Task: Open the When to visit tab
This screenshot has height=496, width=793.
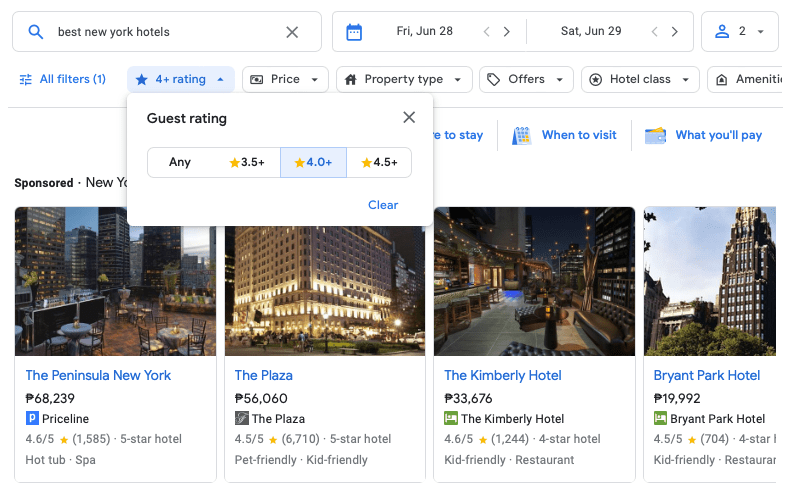Action: (x=564, y=135)
